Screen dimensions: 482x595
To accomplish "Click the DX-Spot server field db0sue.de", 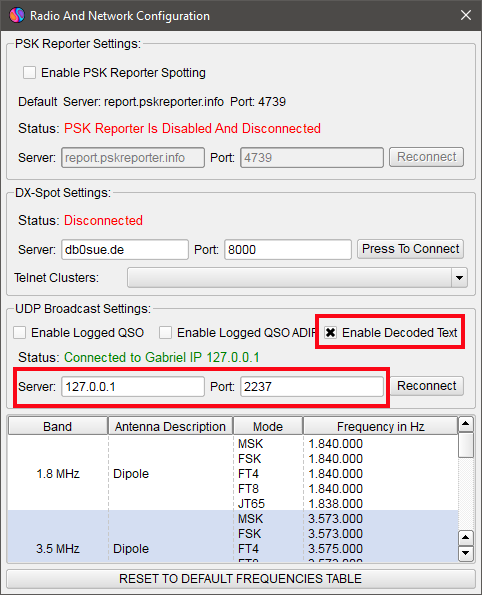I will coord(125,250).
